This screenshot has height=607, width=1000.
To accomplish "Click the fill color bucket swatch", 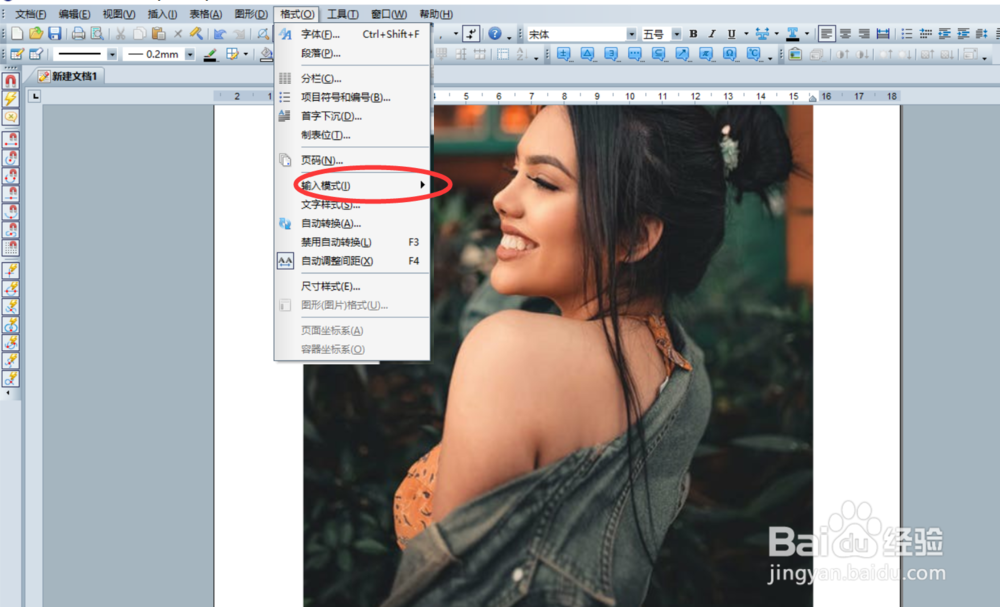I will tap(266, 55).
